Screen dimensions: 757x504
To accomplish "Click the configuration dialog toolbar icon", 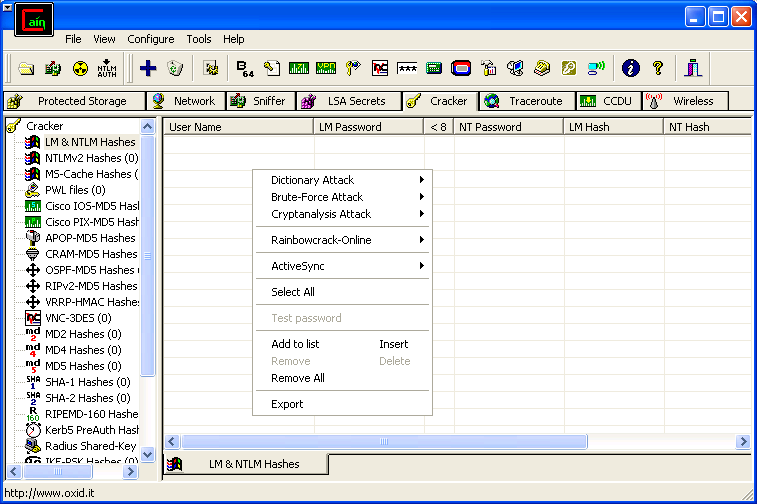I will pos(210,68).
